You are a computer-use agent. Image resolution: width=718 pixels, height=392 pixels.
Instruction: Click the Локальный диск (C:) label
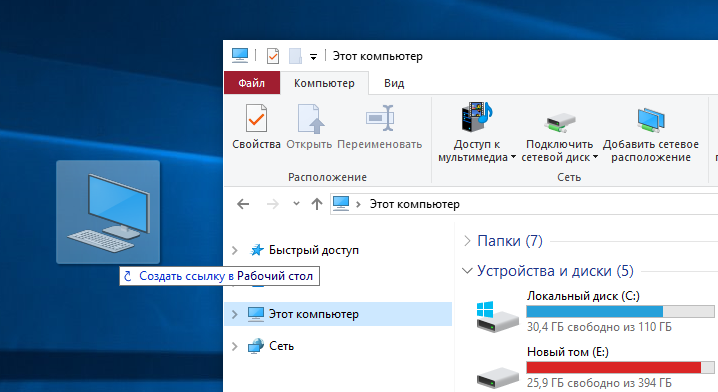583,296
